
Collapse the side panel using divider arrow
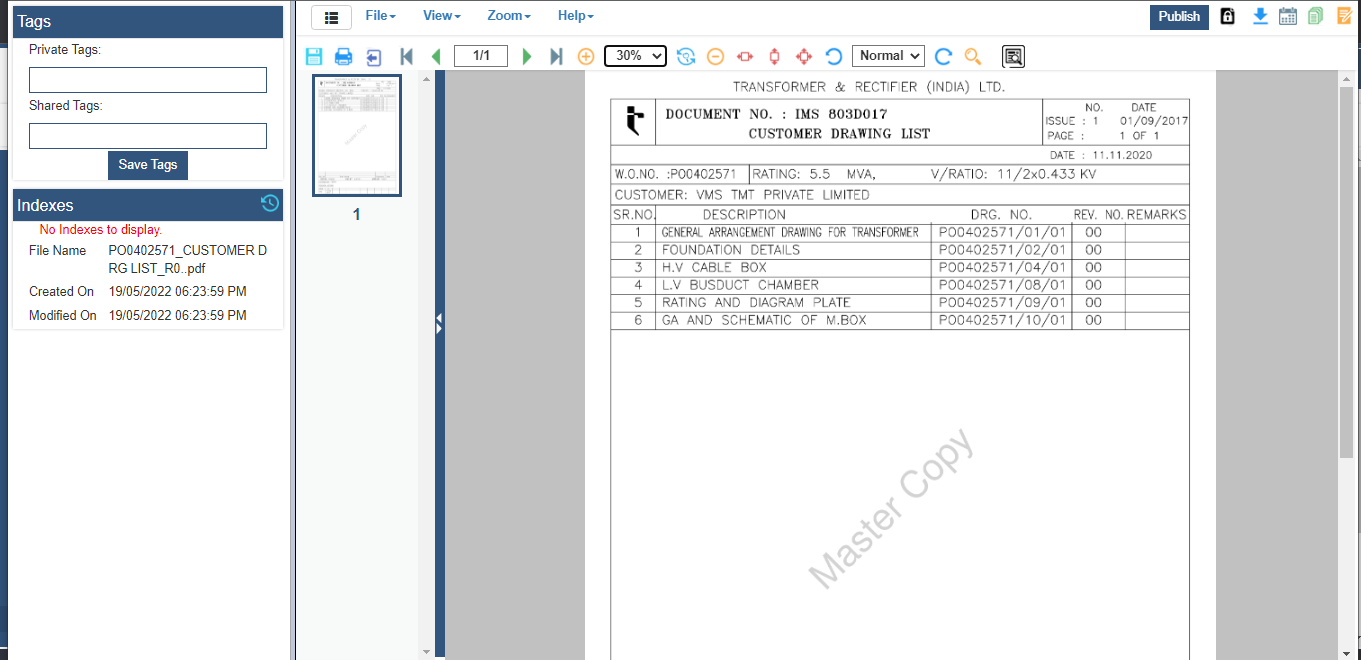(x=439, y=323)
